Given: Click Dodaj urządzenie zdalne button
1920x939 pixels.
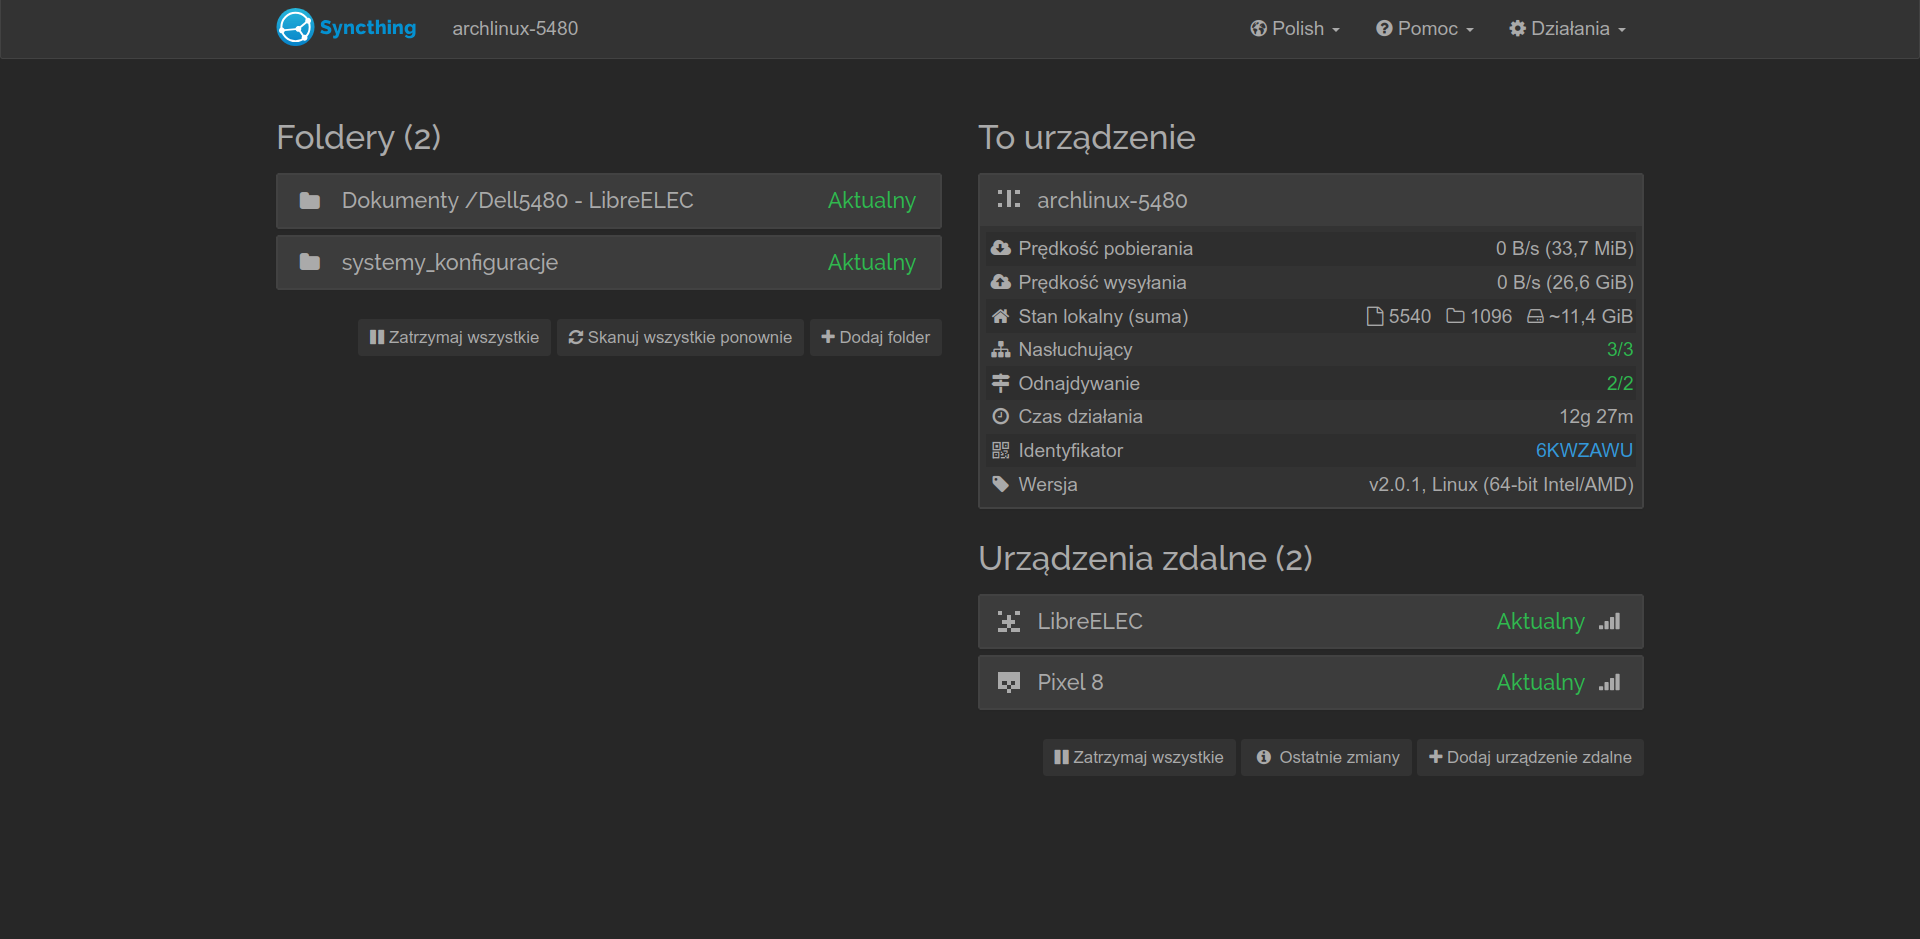Looking at the screenshot, I should pyautogui.click(x=1530, y=758).
